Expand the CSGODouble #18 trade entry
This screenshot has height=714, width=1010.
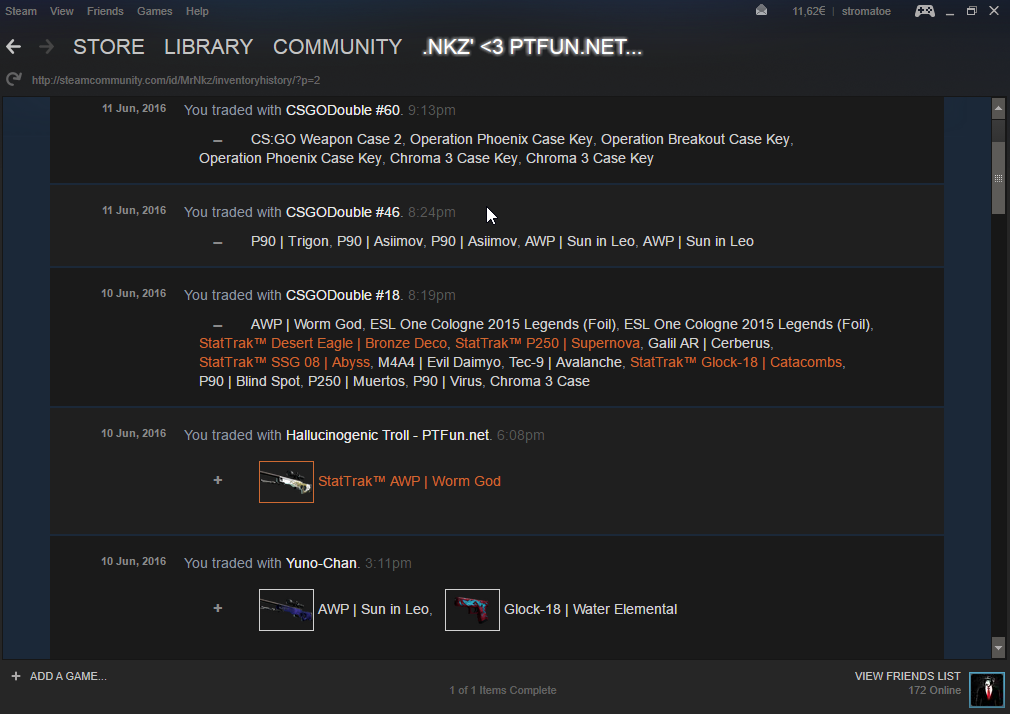(x=218, y=325)
